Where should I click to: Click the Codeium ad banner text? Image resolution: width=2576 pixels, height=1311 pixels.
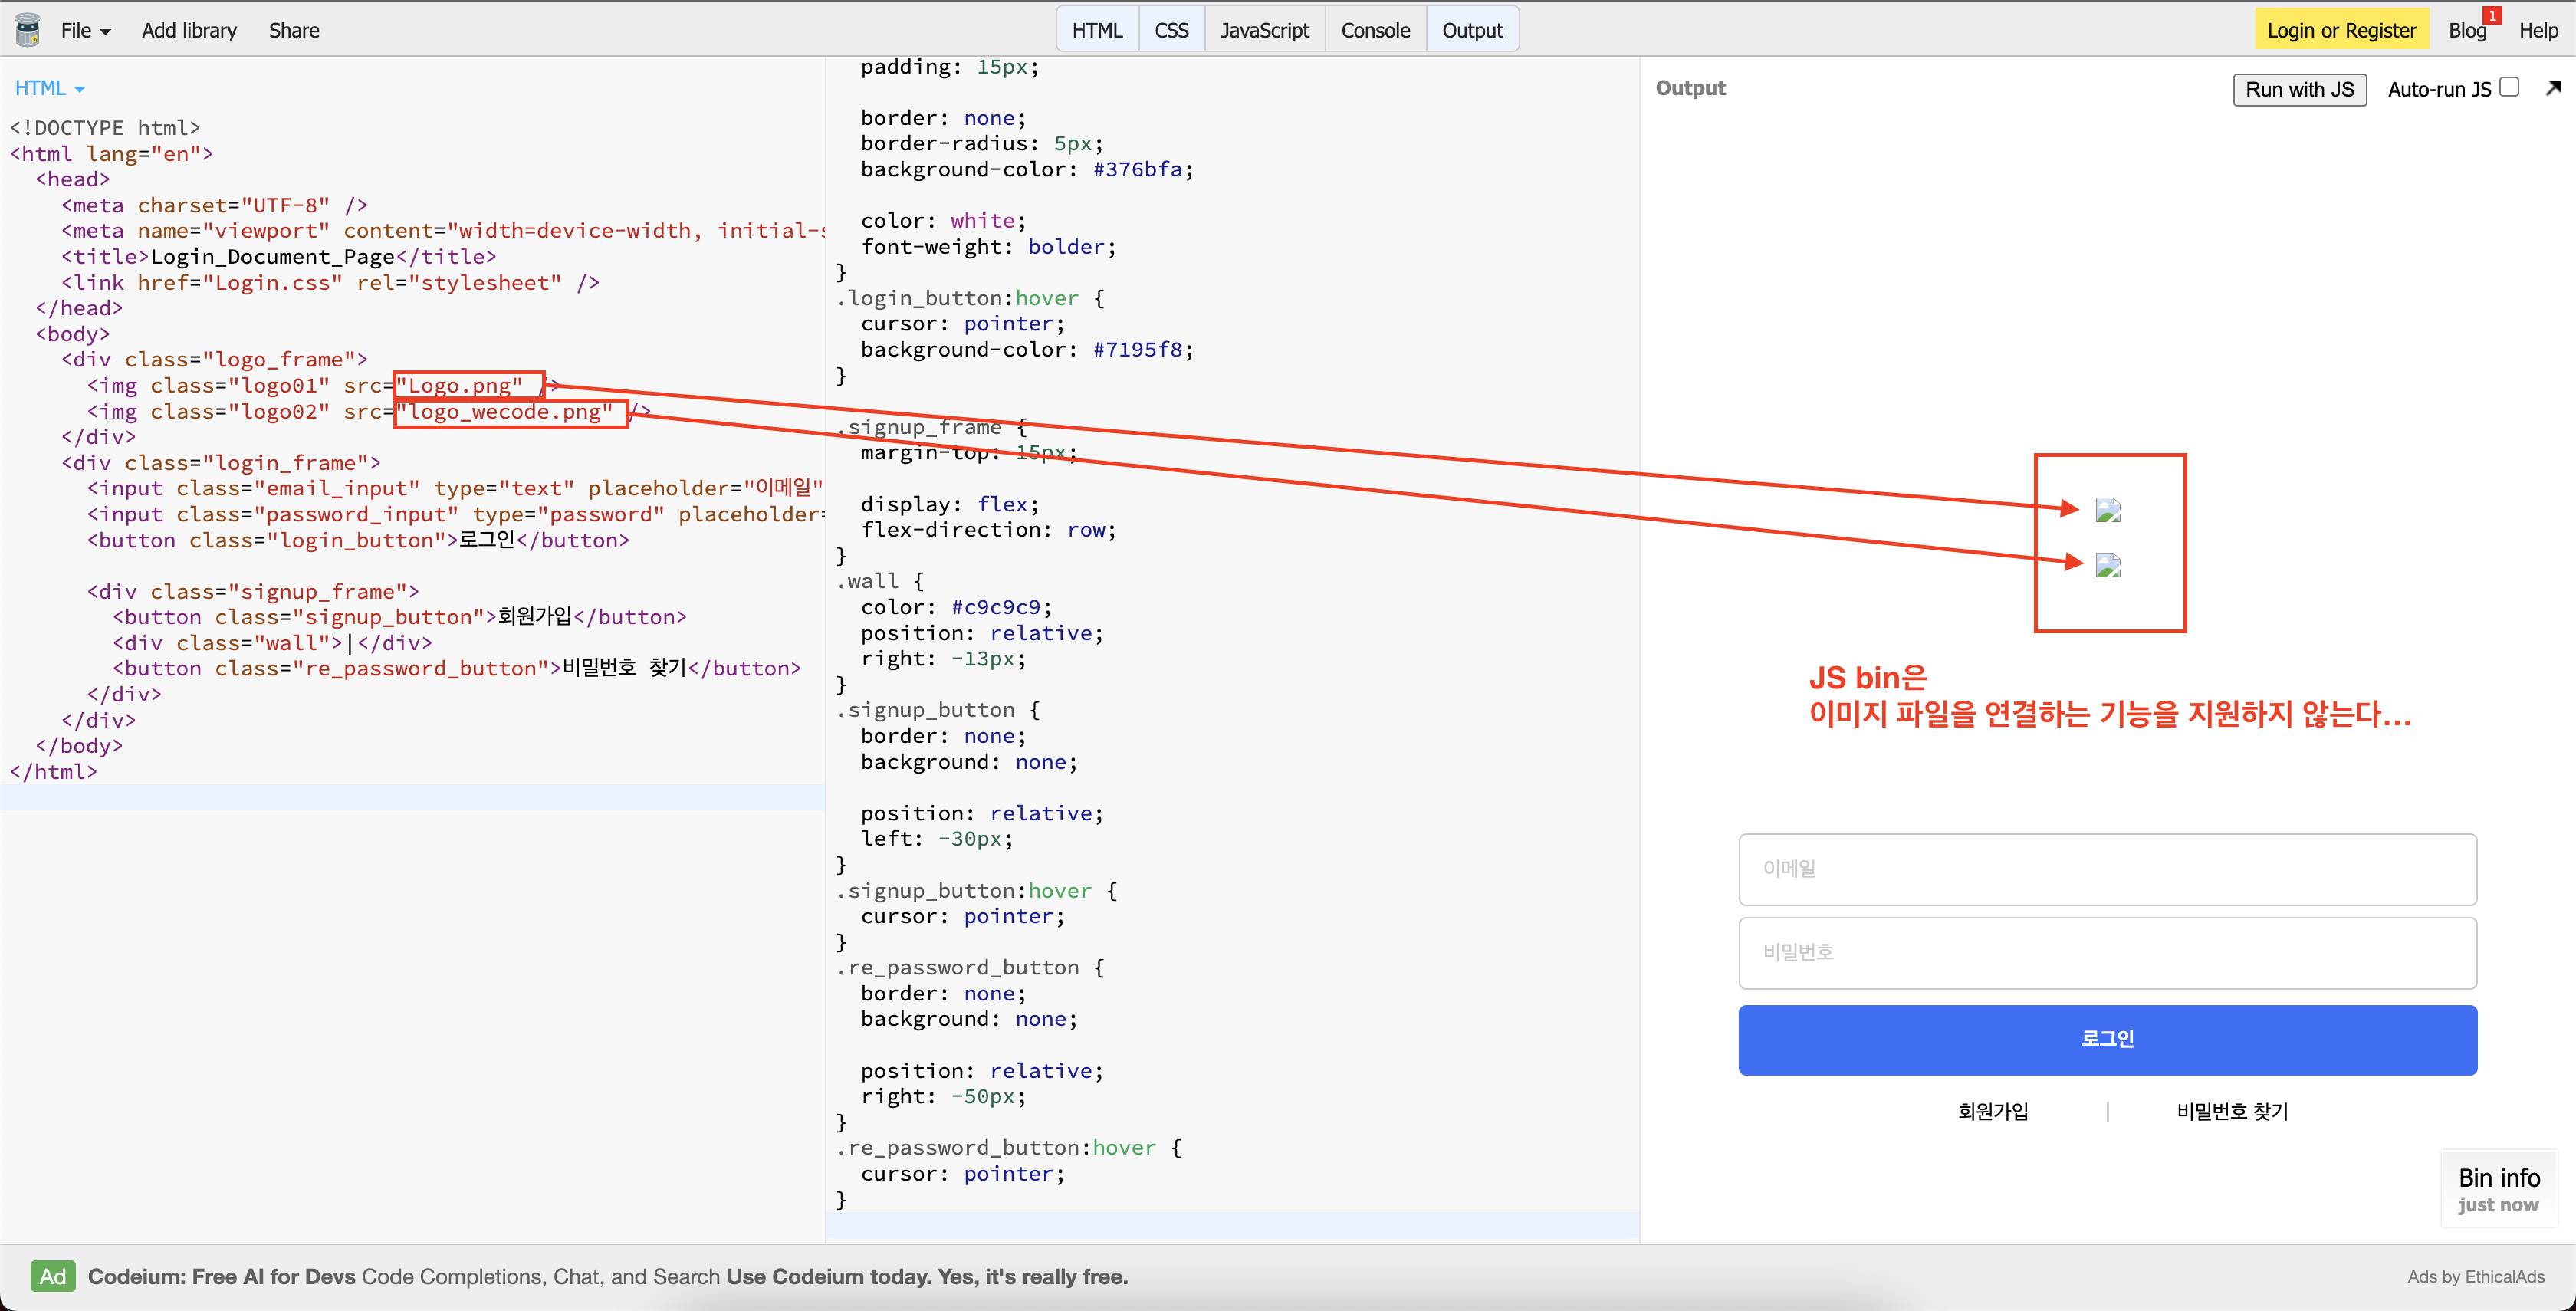point(608,1277)
